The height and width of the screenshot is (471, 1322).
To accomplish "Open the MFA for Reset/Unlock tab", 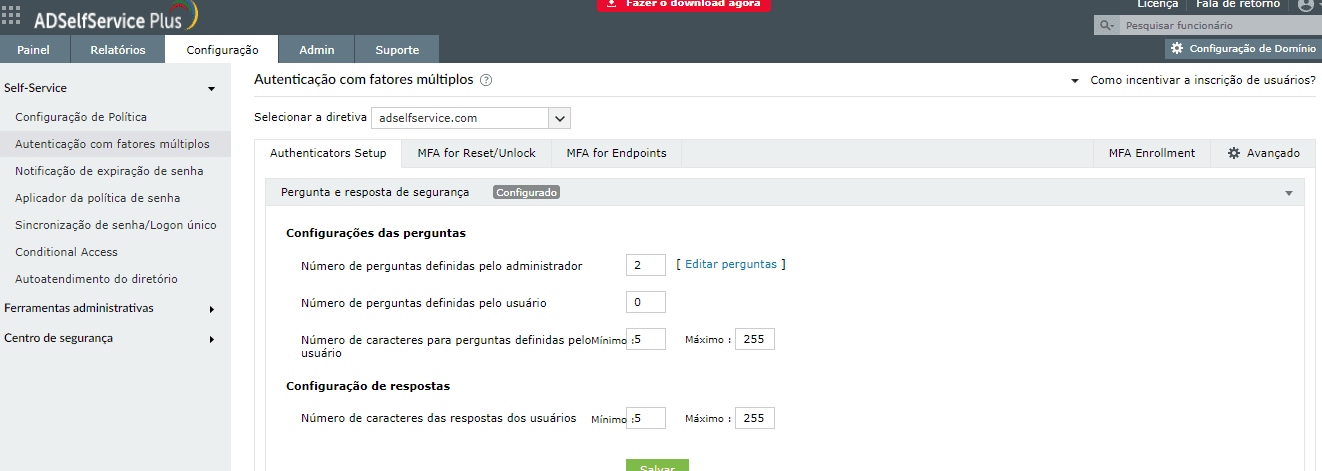I will pyautogui.click(x=476, y=153).
